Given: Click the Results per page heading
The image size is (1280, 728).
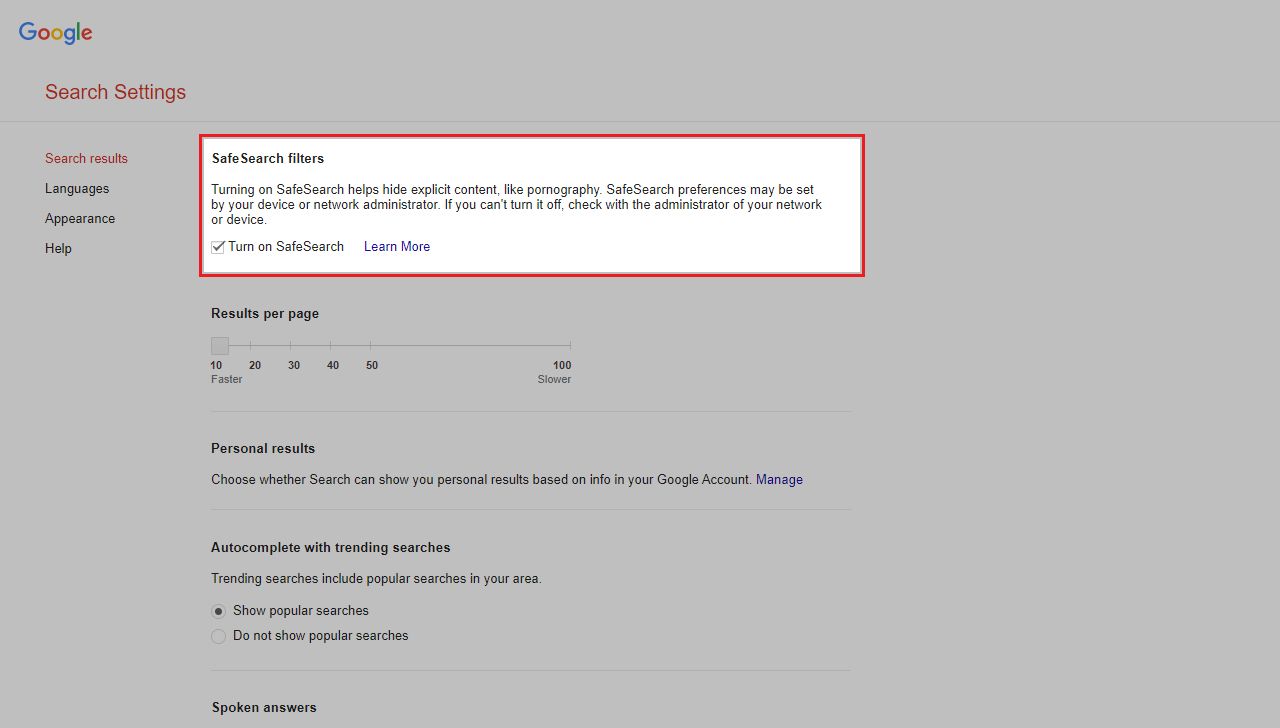Looking at the screenshot, I should tap(265, 313).
